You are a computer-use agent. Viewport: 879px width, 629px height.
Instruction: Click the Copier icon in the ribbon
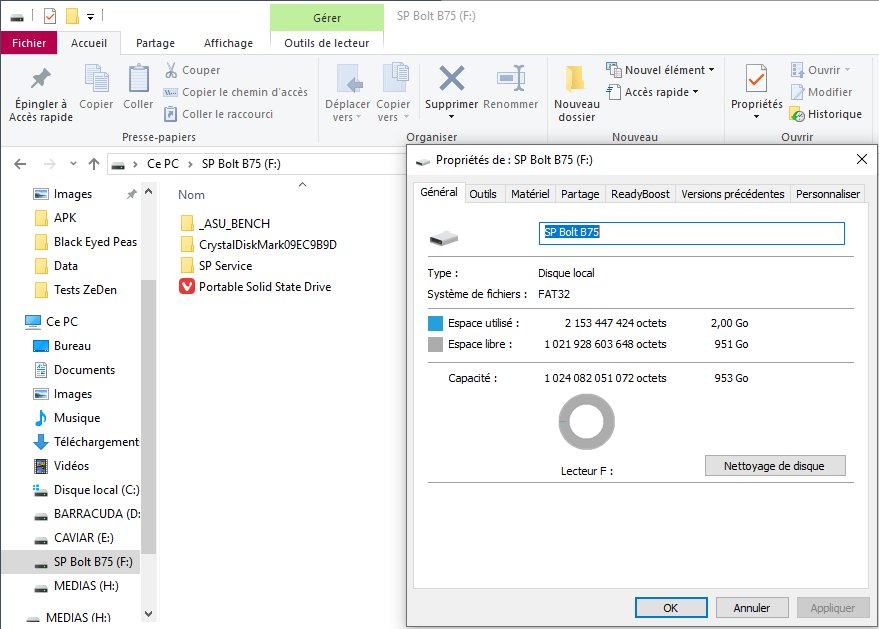click(96, 78)
